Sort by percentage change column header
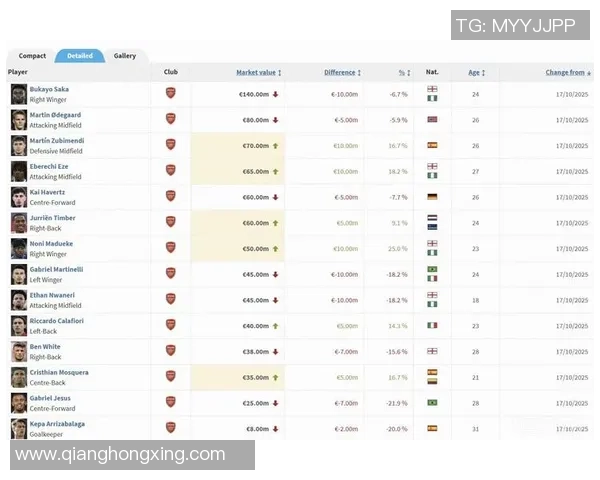The image size is (600, 480). (x=403, y=72)
